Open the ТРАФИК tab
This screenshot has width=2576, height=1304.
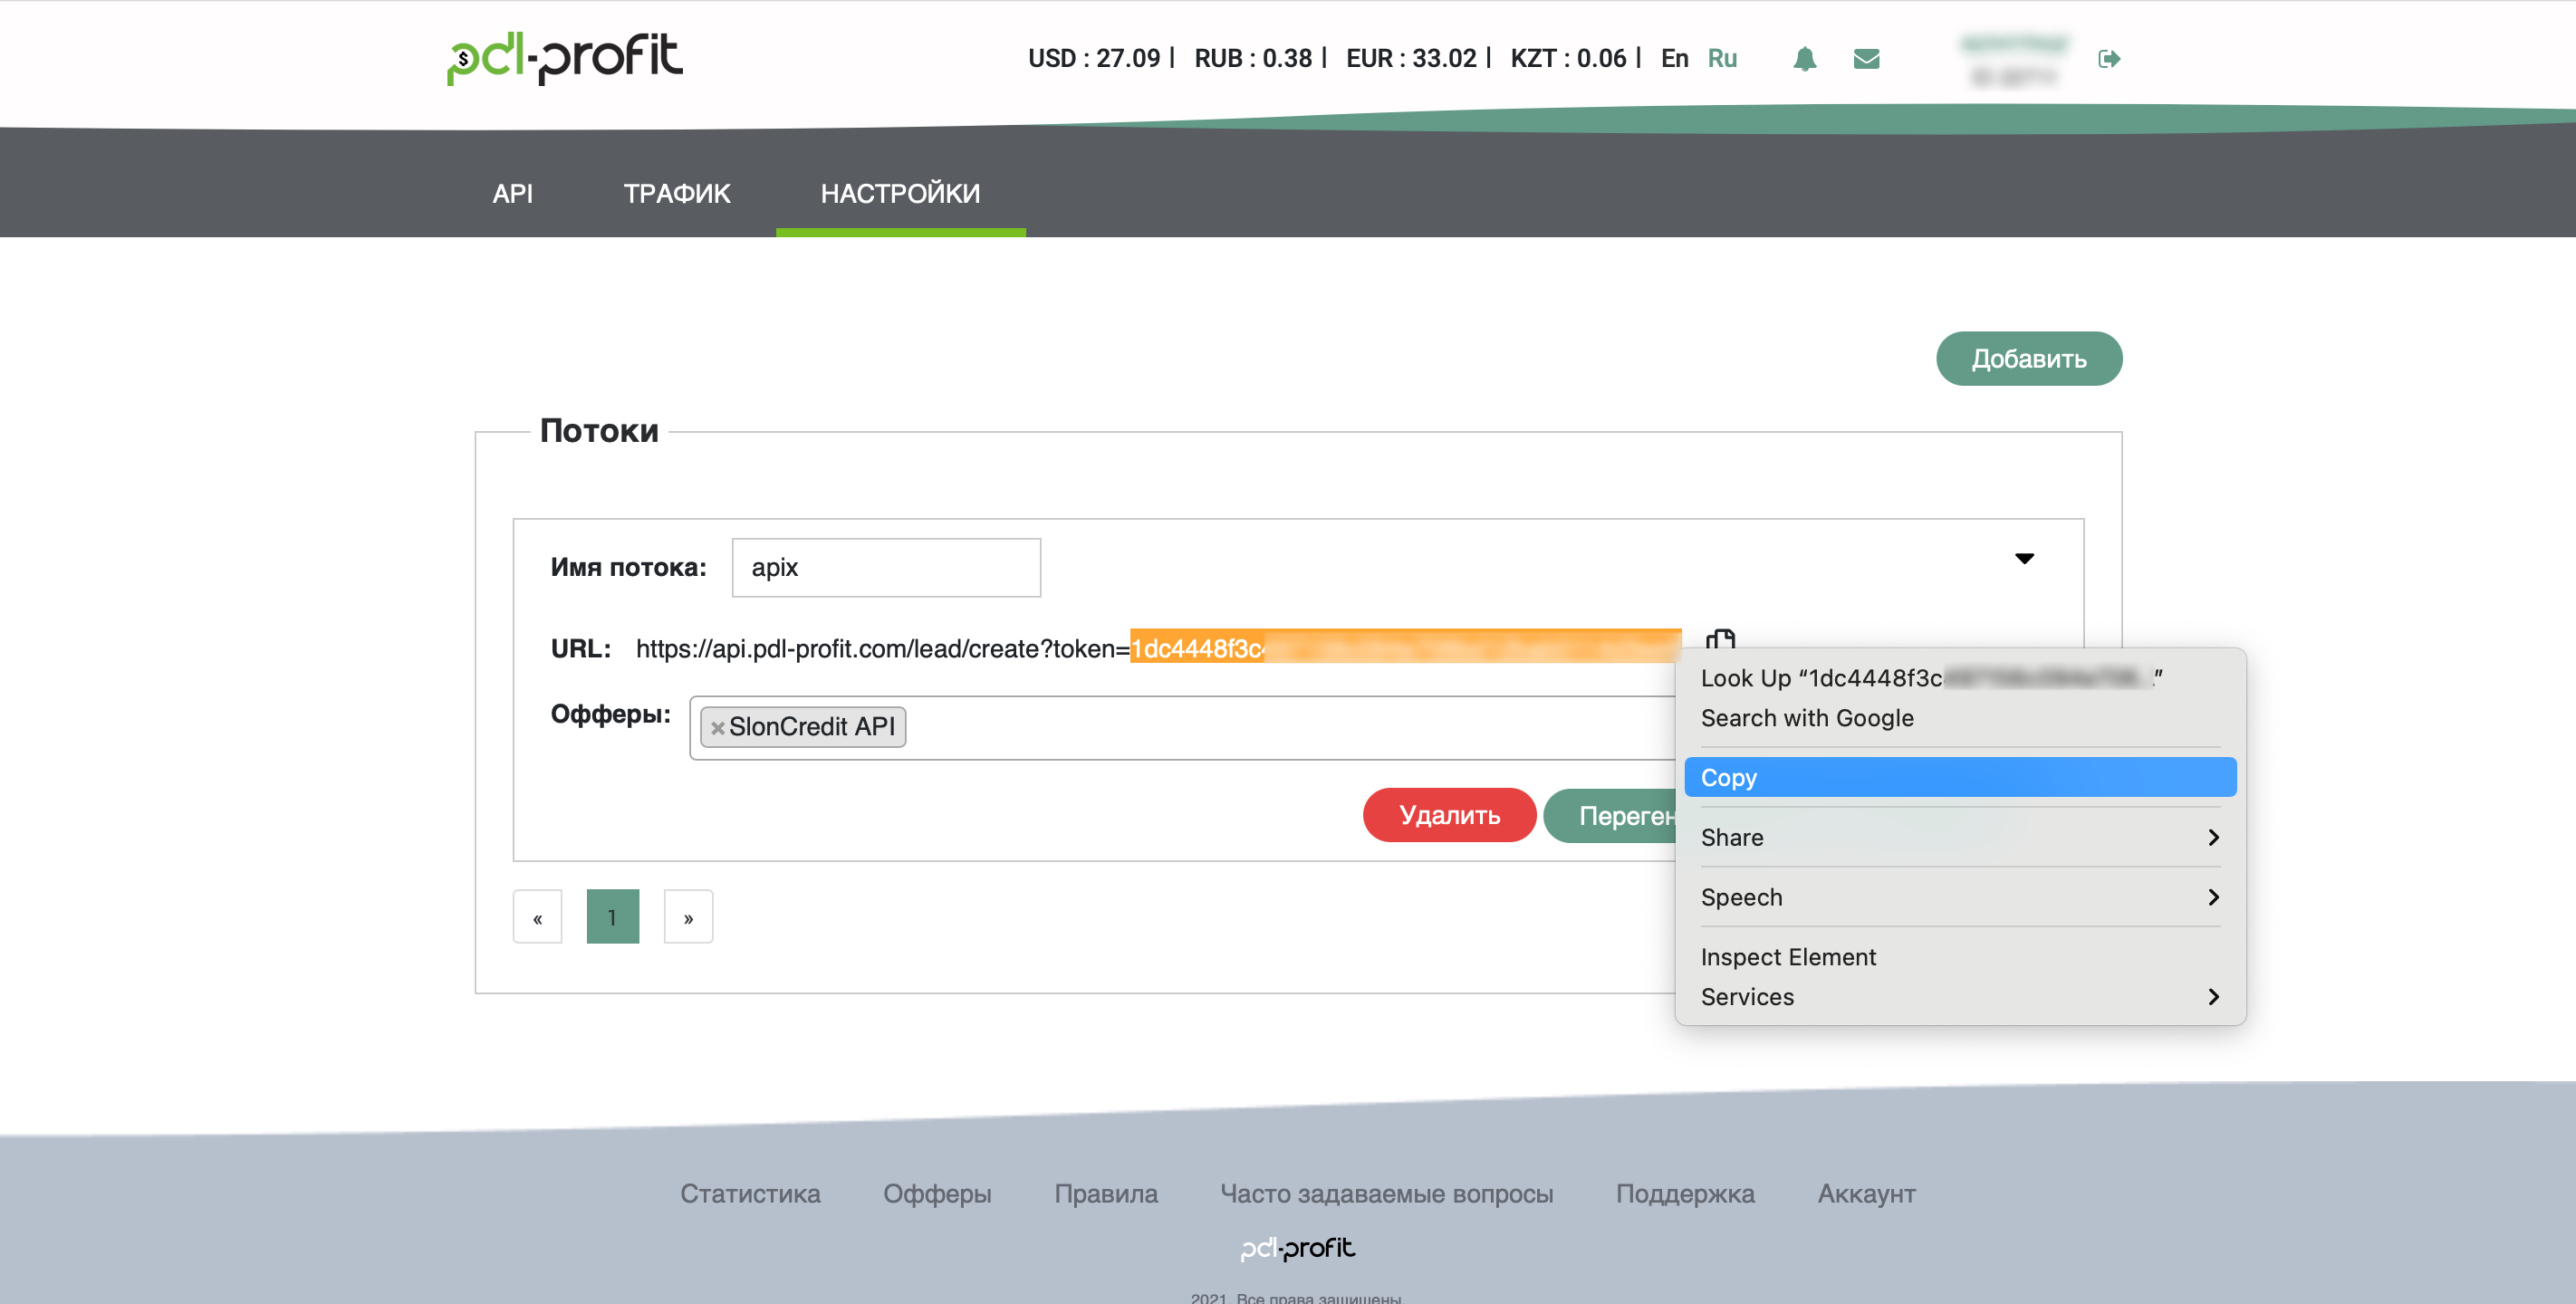[x=677, y=193]
